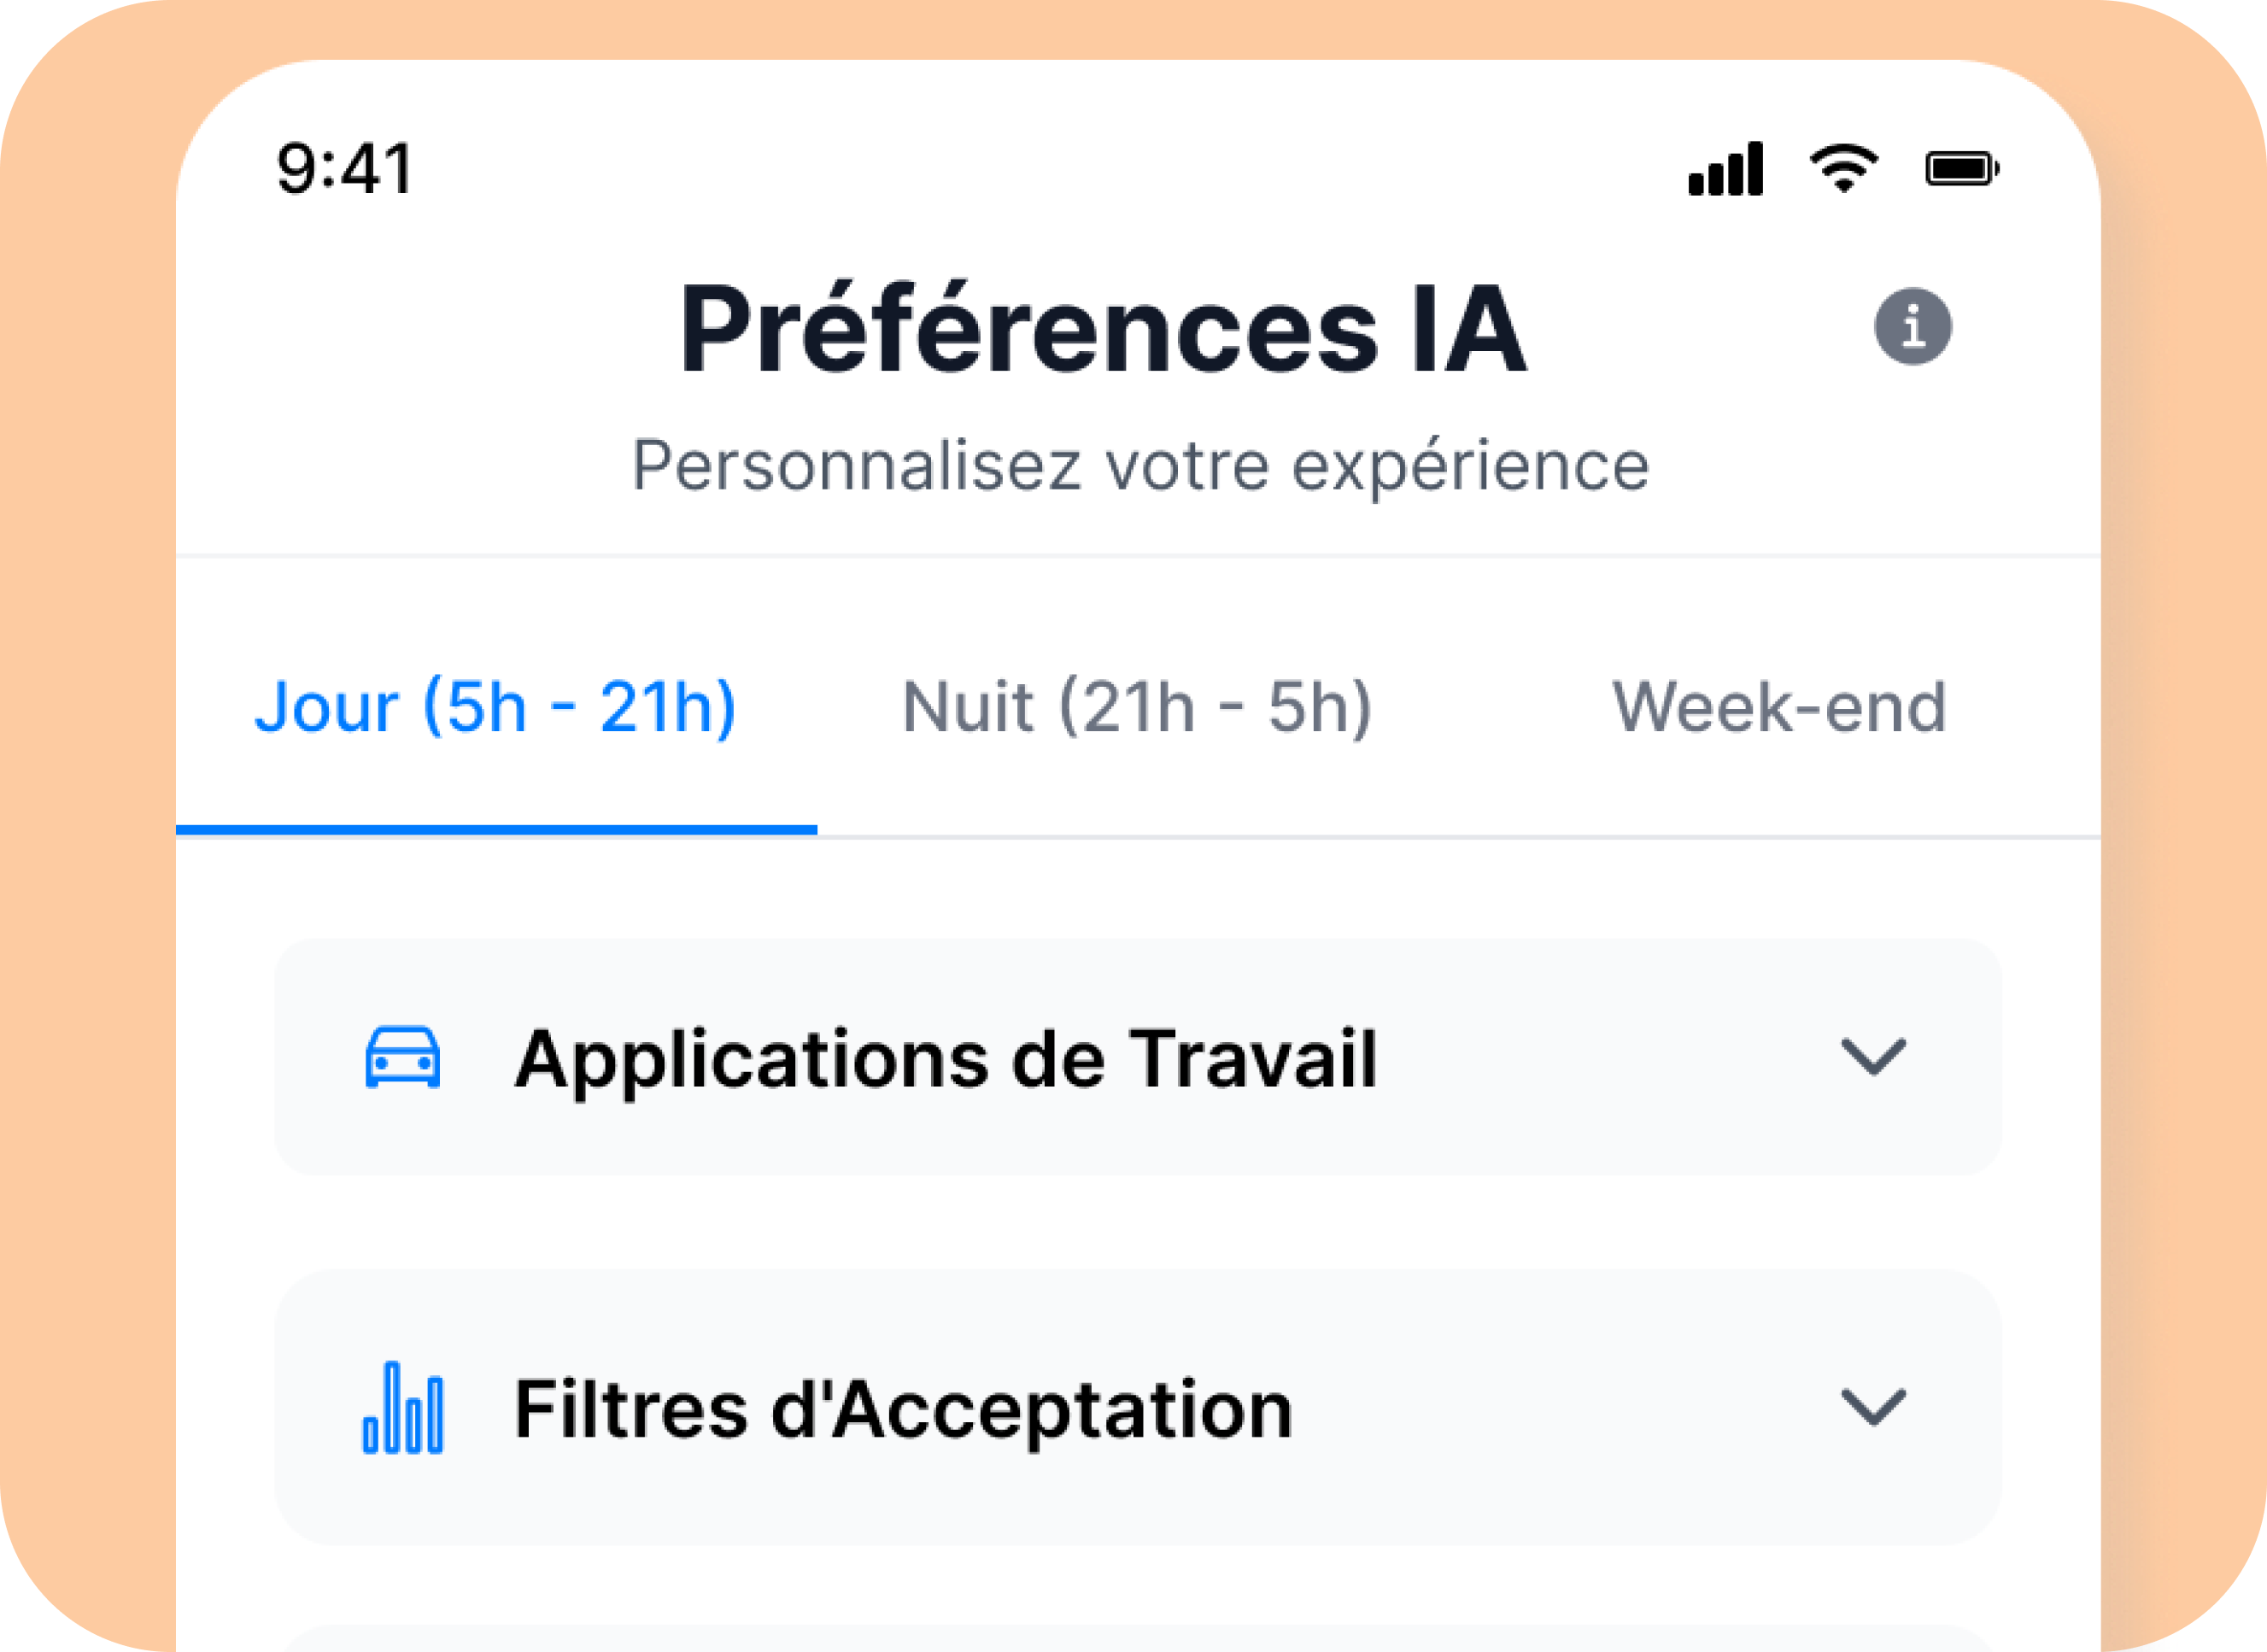Tap the 9:41 clock in status bar

(x=344, y=168)
